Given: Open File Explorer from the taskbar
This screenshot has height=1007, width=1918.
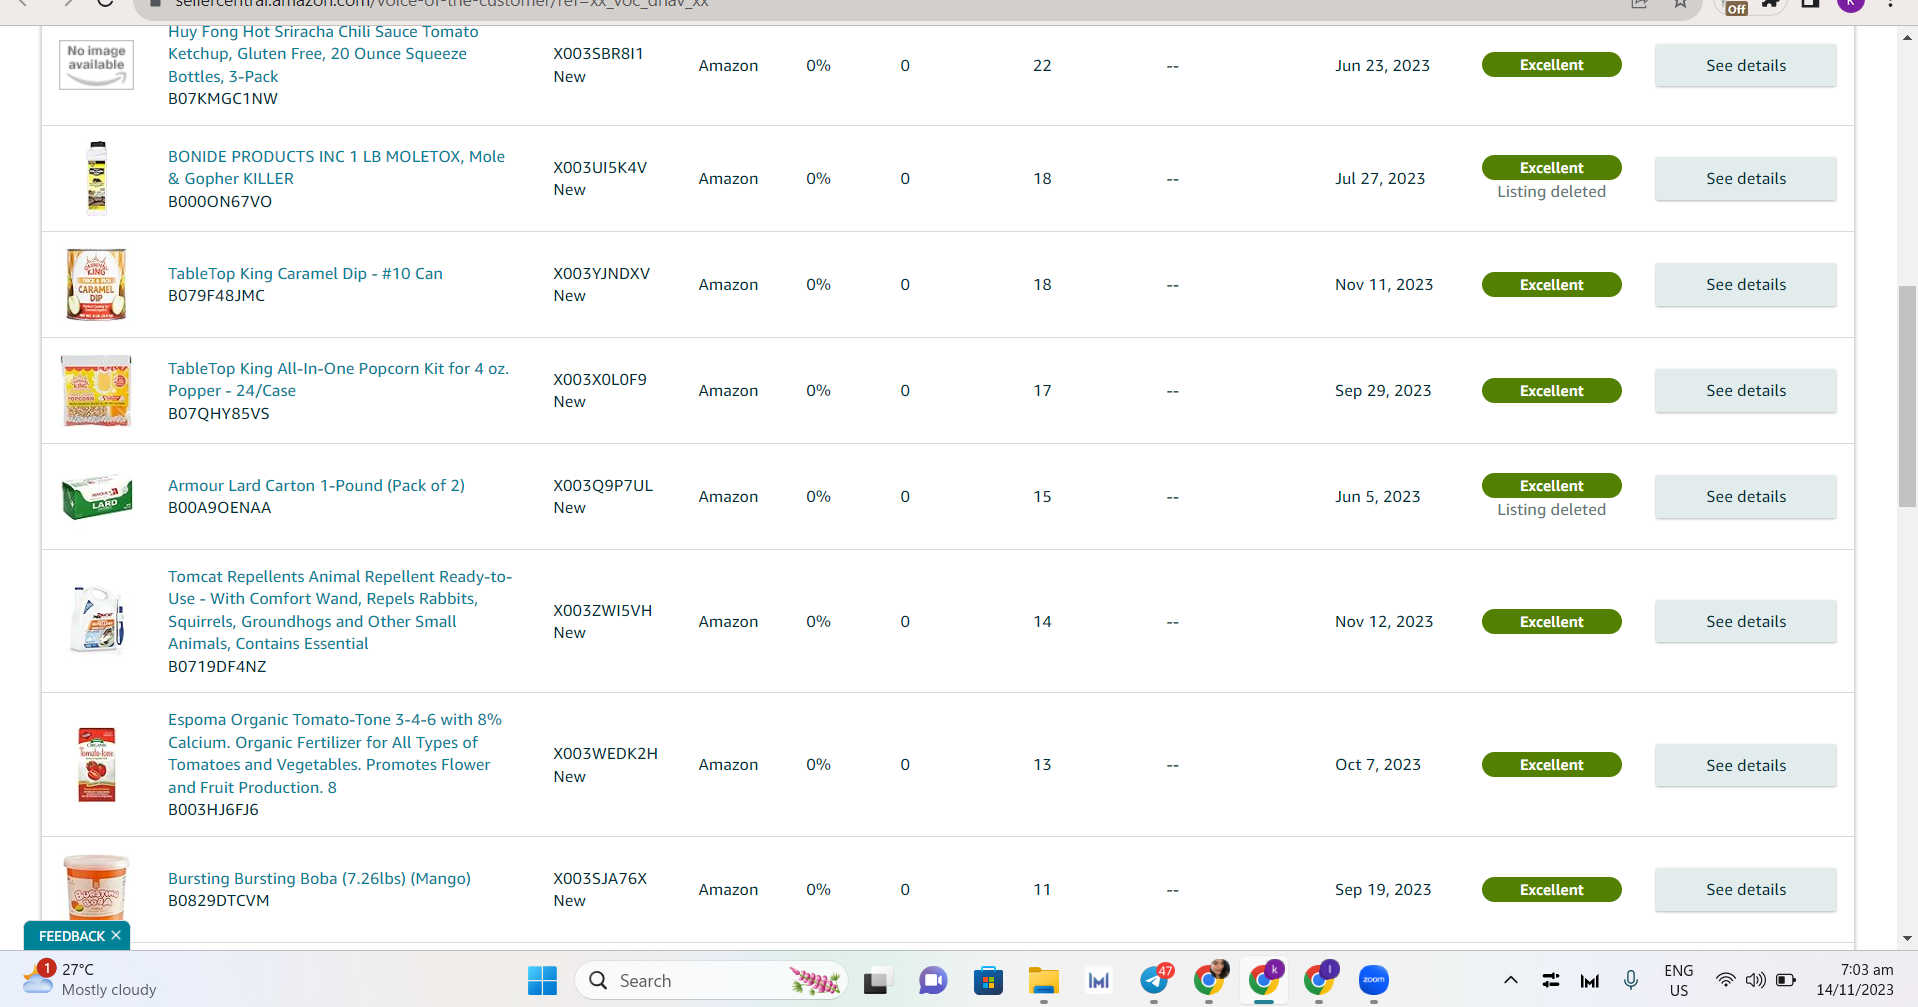Looking at the screenshot, I should point(1043,981).
